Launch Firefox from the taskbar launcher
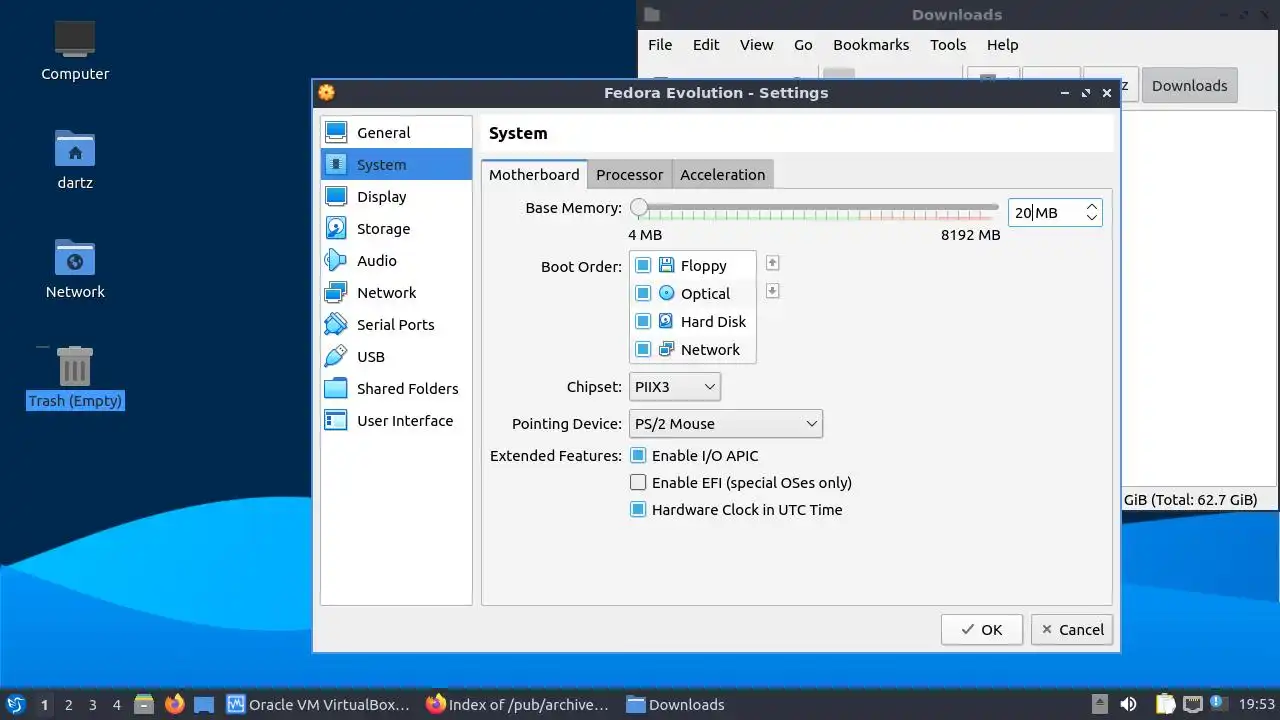Image resolution: width=1280 pixels, height=720 pixels. click(x=175, y=705)
